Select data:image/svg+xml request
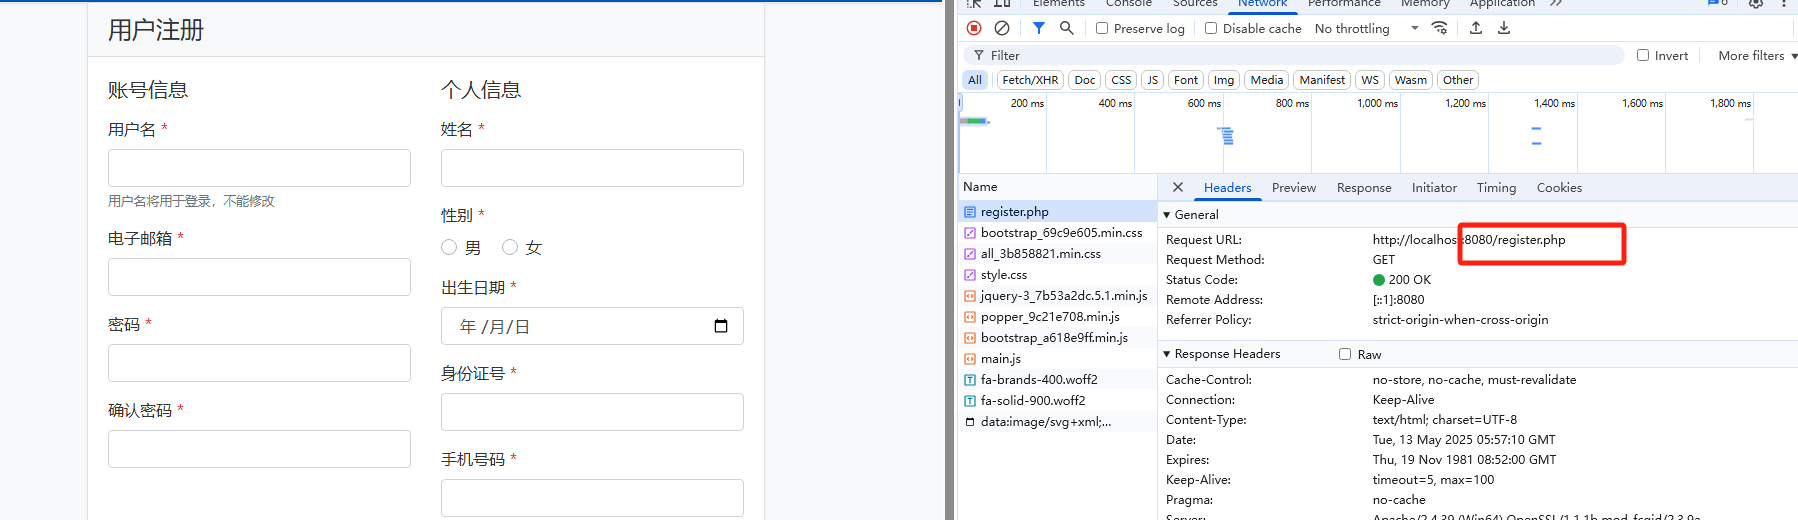The height and width of the screenshot is (520, 1798). [1057, 421]
